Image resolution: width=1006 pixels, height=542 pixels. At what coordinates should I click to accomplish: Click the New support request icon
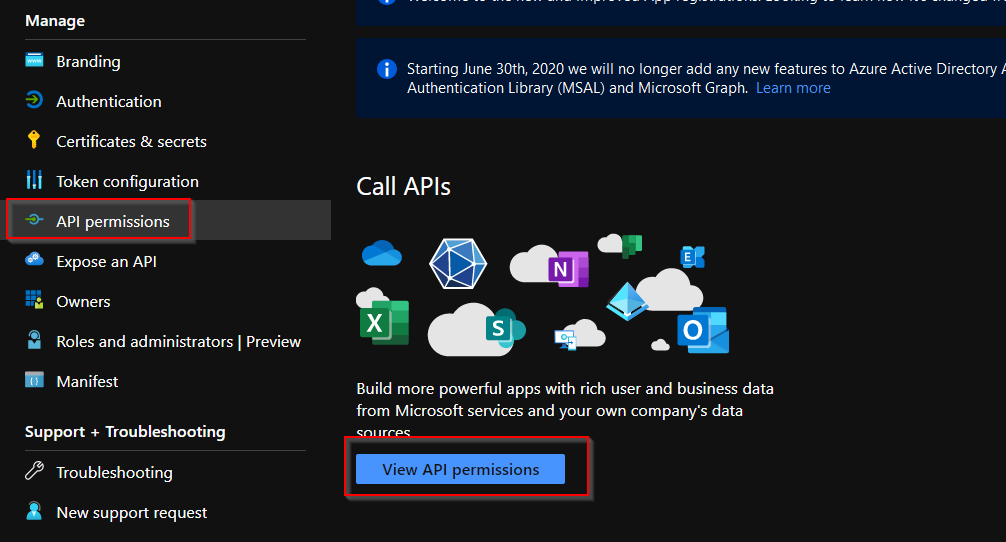[35, 512]
